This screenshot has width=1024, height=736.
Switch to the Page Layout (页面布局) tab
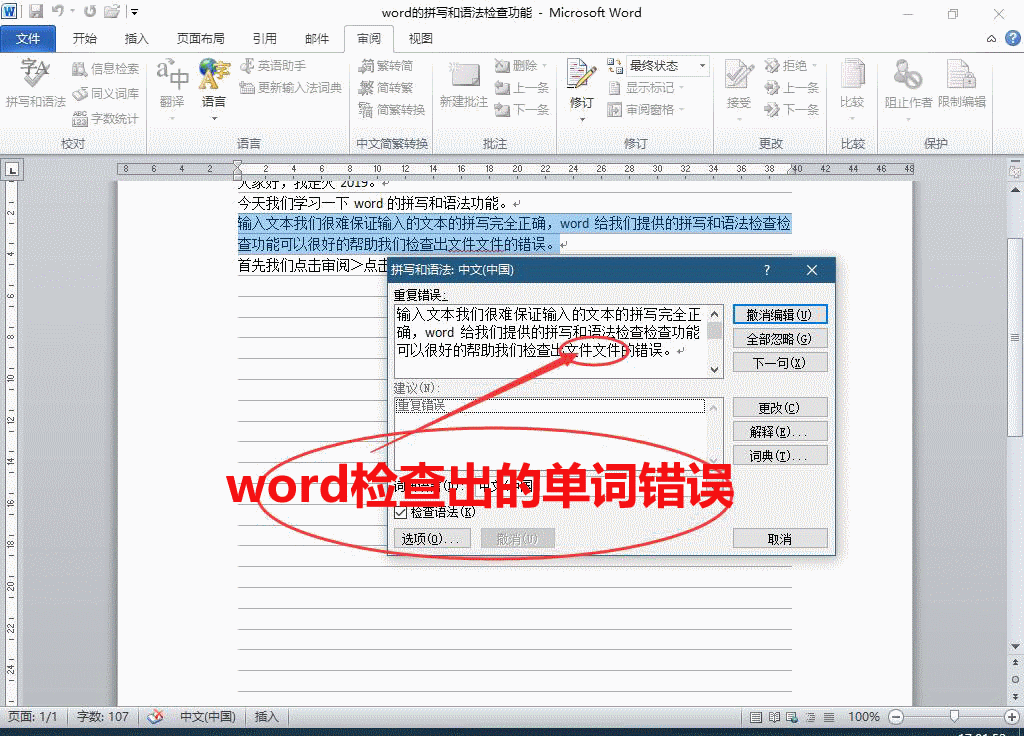coord(200,39)
